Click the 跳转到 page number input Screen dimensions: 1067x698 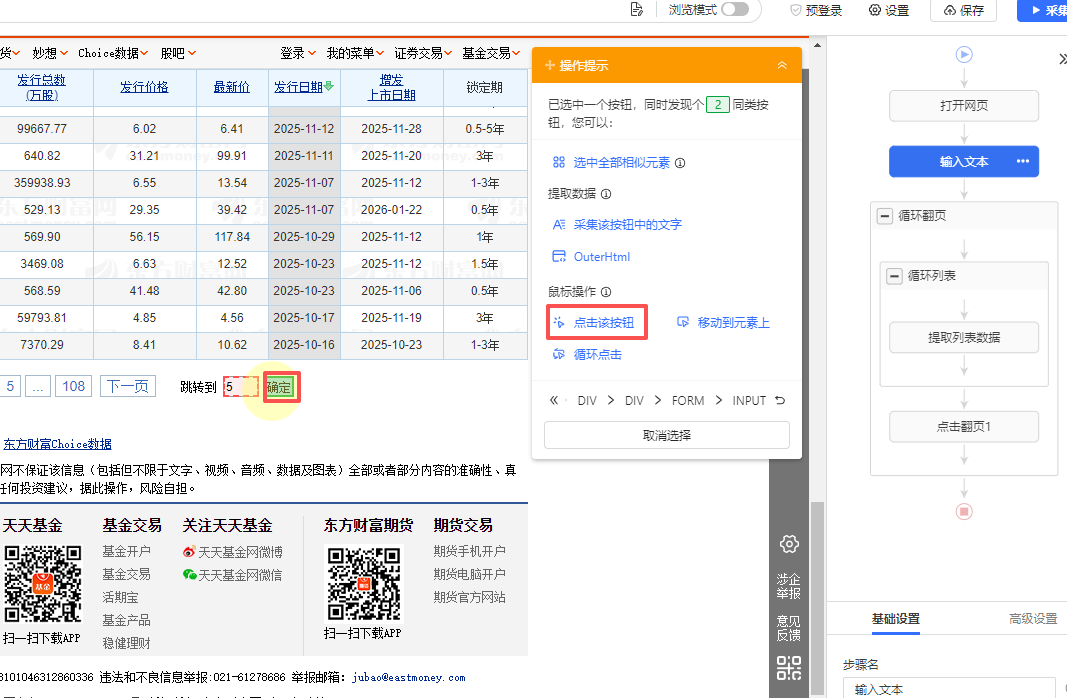pyautogui.click(x=241, y=387)
